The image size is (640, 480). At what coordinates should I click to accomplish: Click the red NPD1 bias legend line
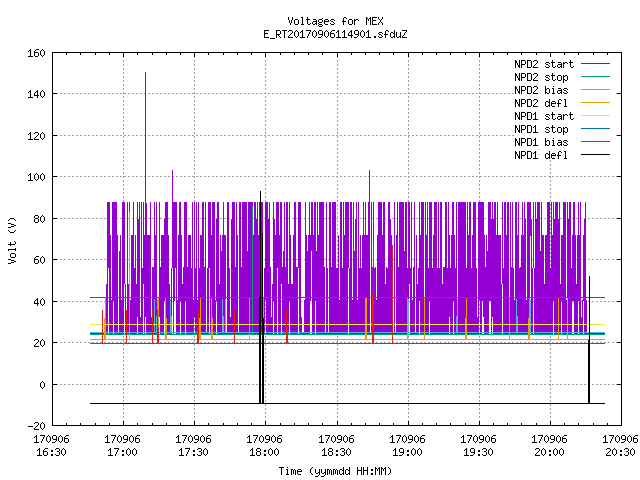point(595,142)
